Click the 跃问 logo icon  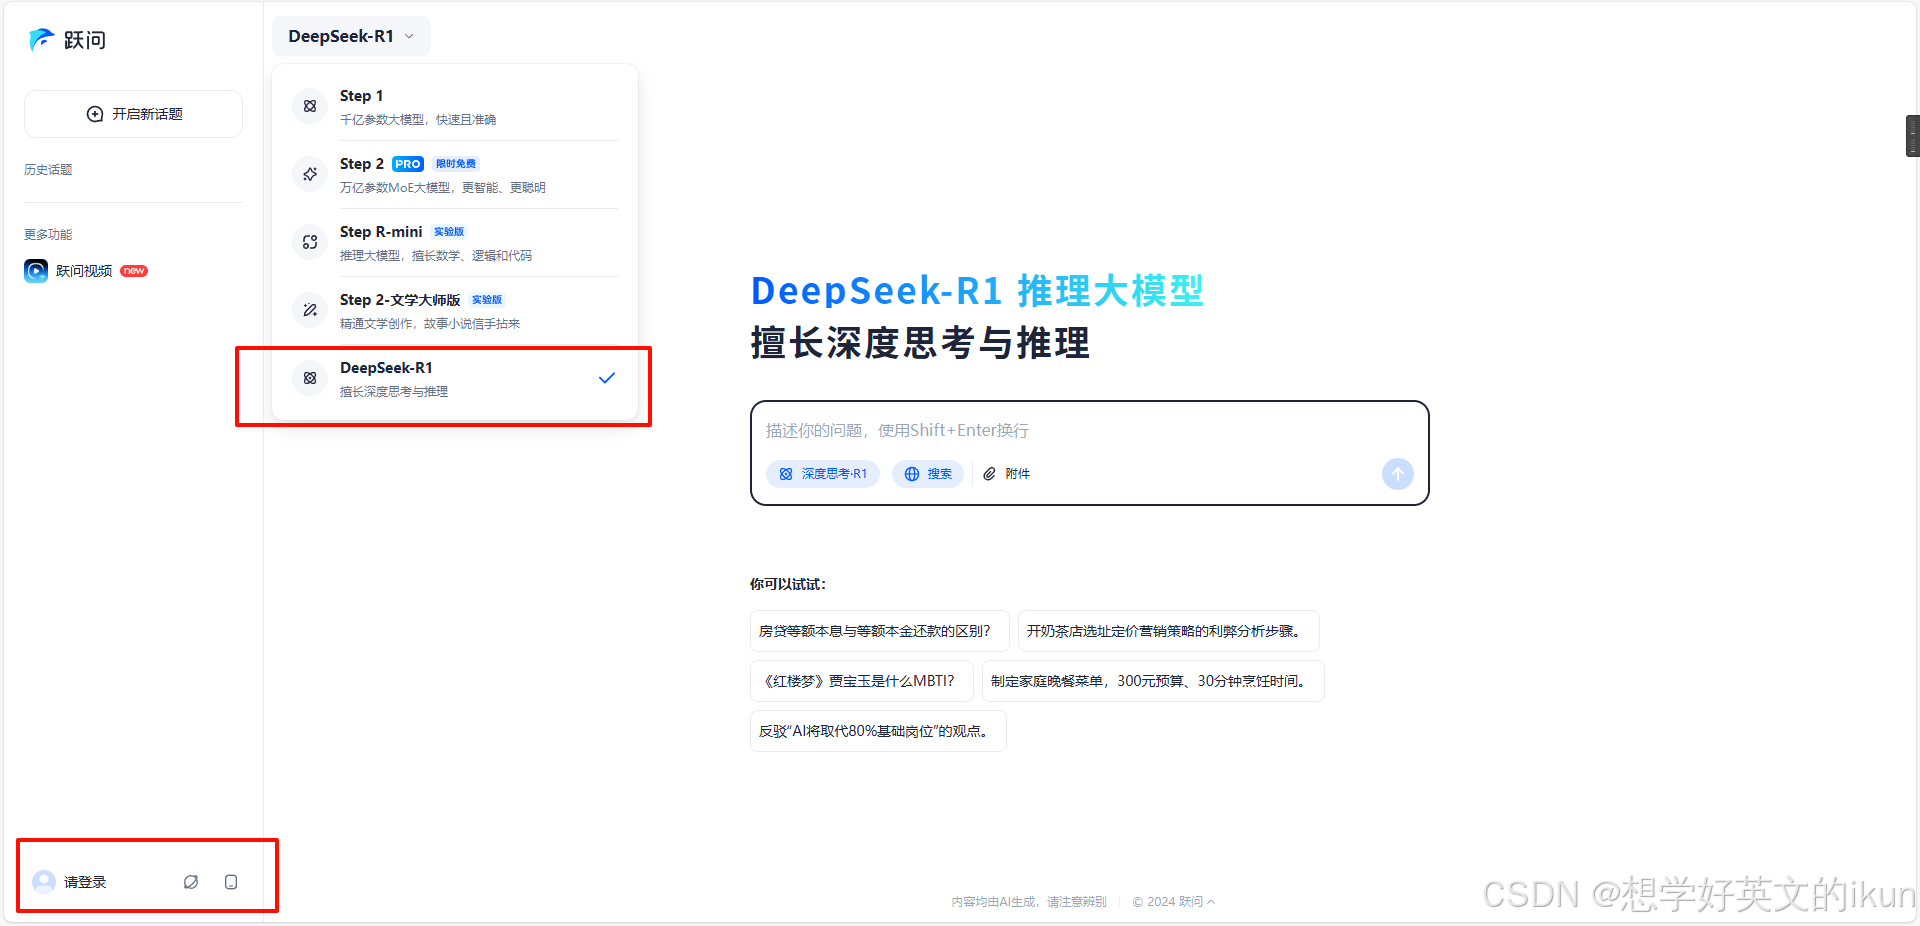(41, 39)
